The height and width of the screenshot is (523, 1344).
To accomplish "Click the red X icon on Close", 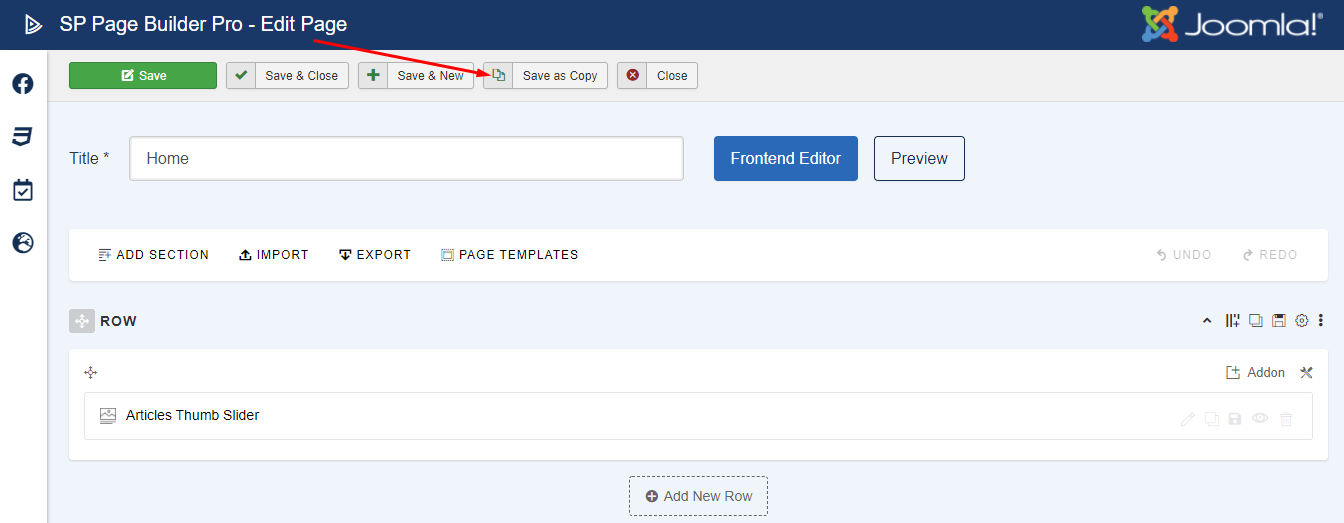I will click(632, 75).
